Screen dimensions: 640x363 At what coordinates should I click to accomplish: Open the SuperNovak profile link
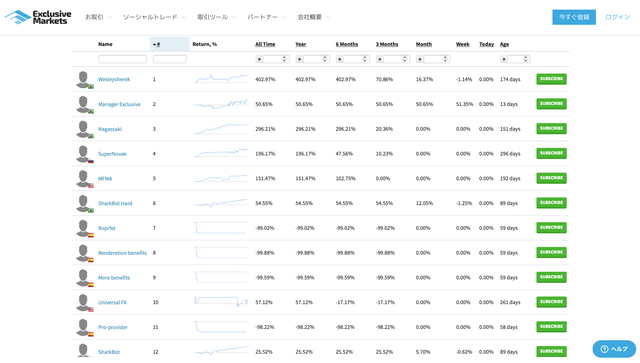coord(112,154)
